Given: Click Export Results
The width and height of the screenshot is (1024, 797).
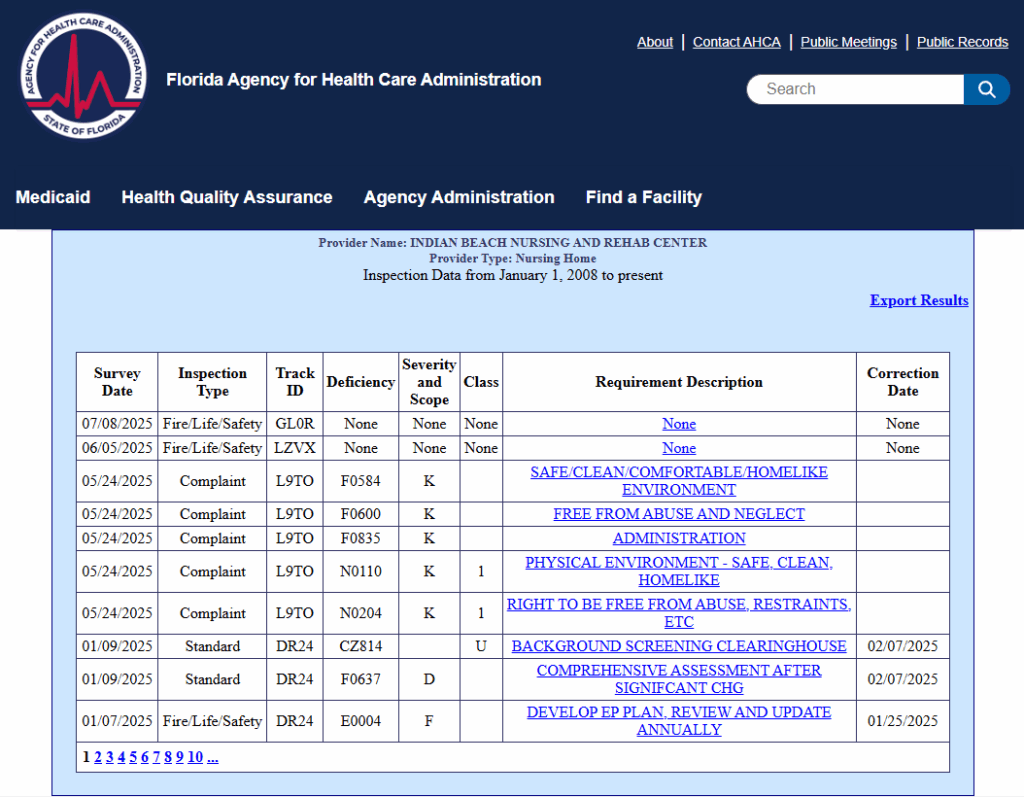Looking at the screenshot, I should (x=918, y=300).
